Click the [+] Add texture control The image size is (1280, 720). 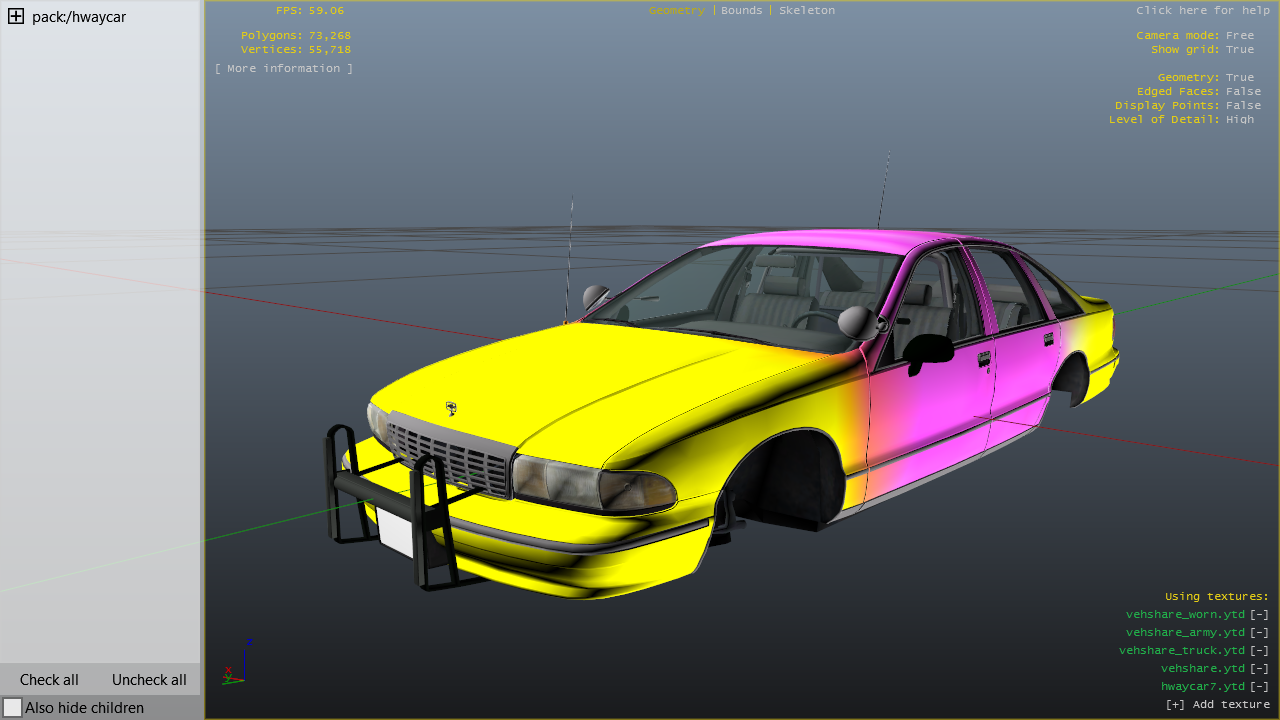(x=1217, y=705)
